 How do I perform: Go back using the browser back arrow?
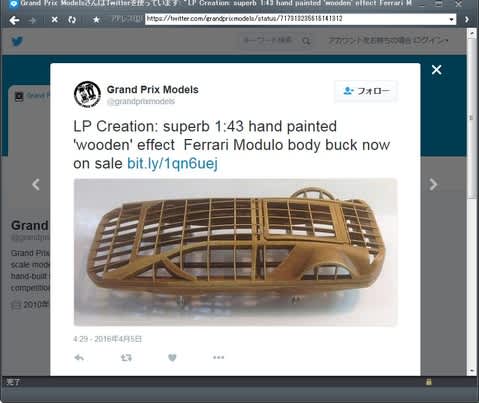[14, 20]
